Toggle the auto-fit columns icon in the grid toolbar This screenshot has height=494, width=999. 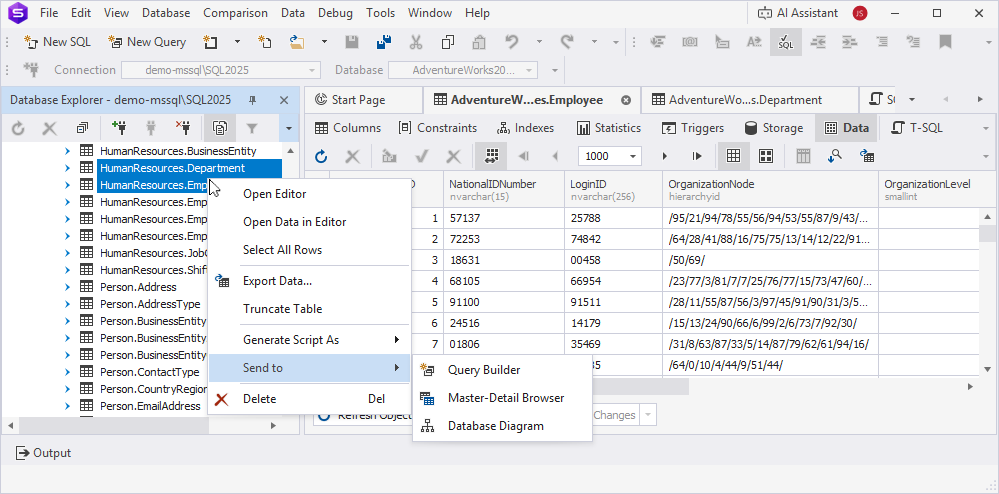[x=491, y=156]
